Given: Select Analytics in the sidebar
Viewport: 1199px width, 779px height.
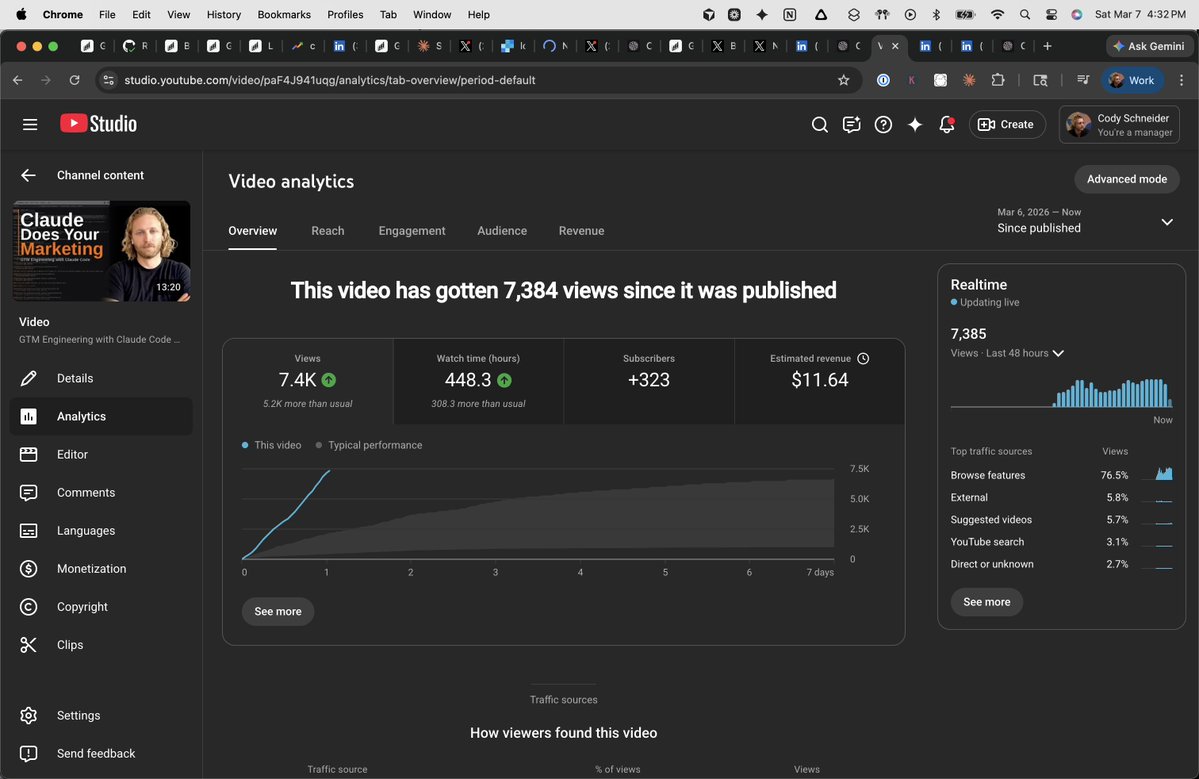Looking at the screenshot, I should [101, 417].
